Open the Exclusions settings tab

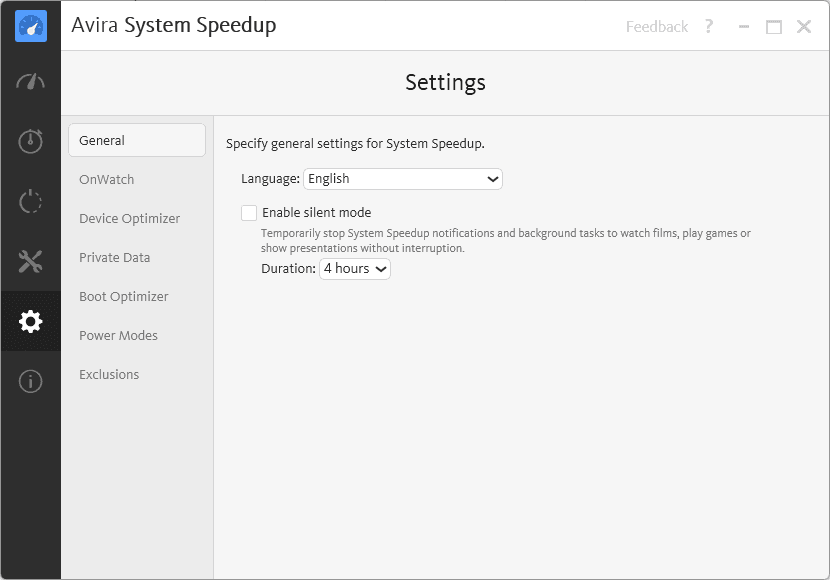click(x=109, y=375)
